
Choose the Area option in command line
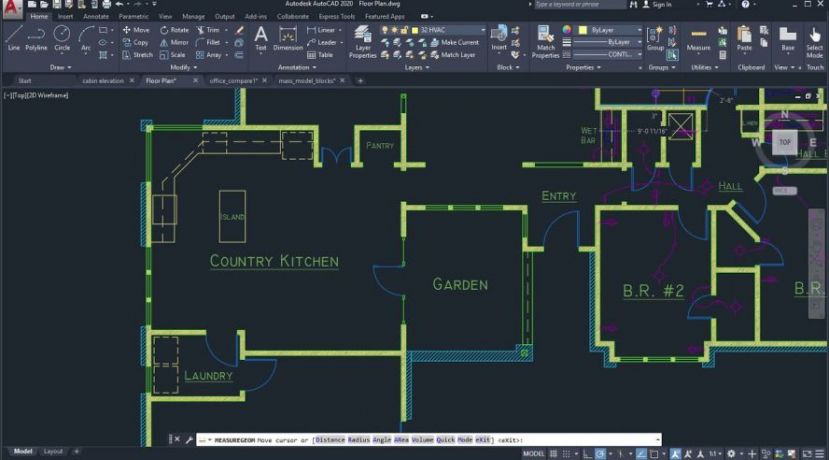tap(401, 440)
